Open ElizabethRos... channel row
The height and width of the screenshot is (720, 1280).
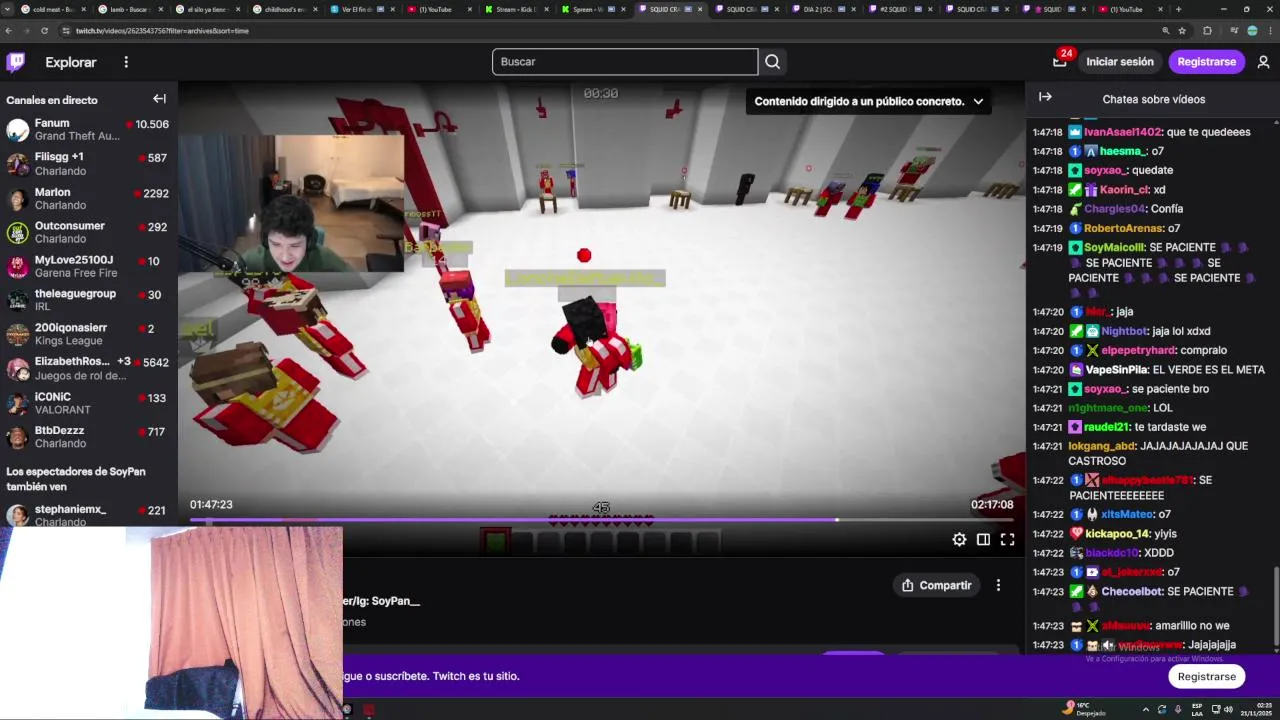coord(89,368)
